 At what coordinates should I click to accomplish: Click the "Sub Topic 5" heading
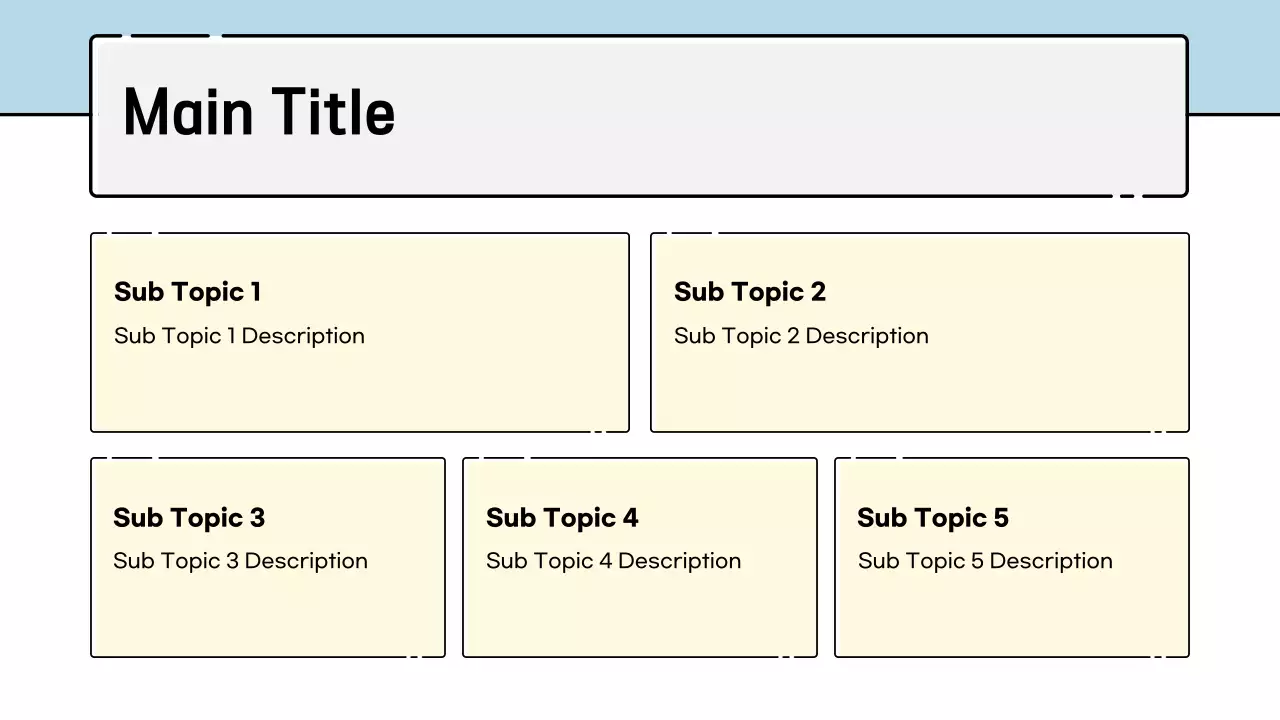tap(932, 518)
